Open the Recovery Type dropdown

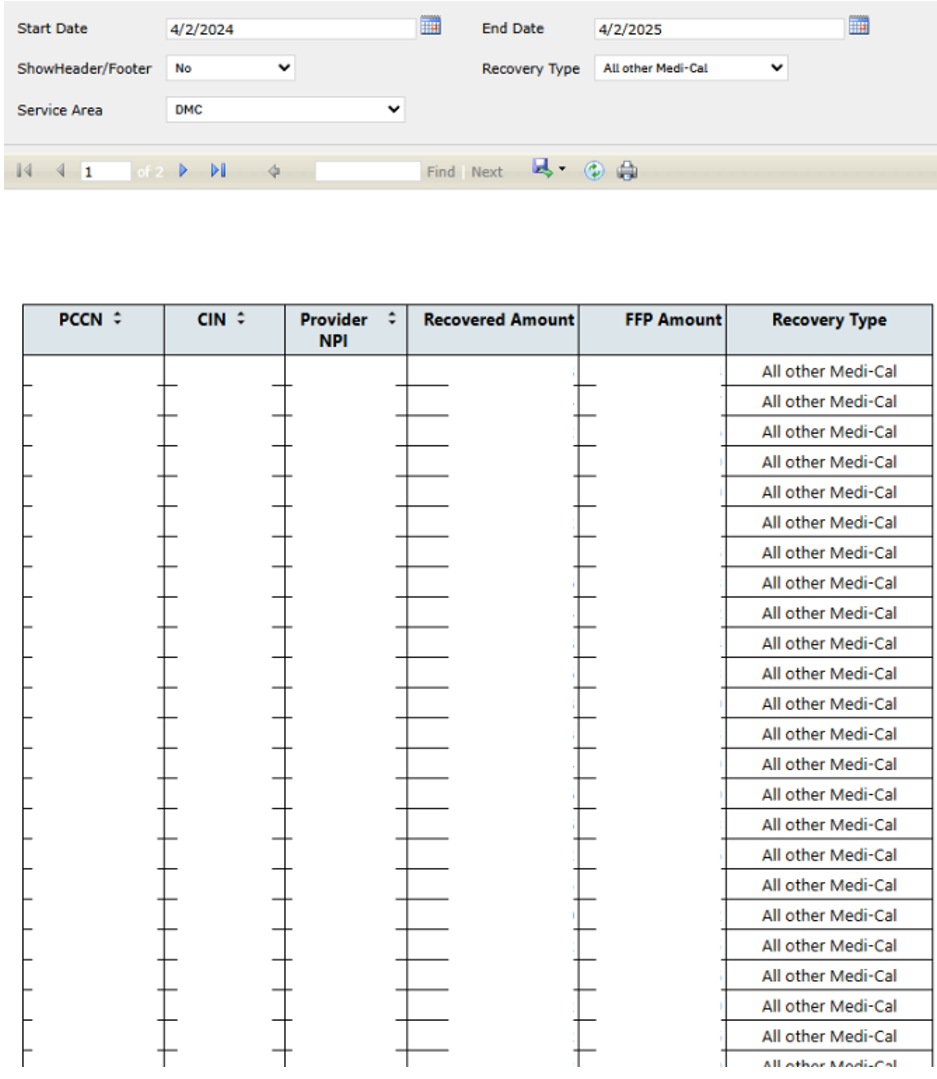(691, 68)
